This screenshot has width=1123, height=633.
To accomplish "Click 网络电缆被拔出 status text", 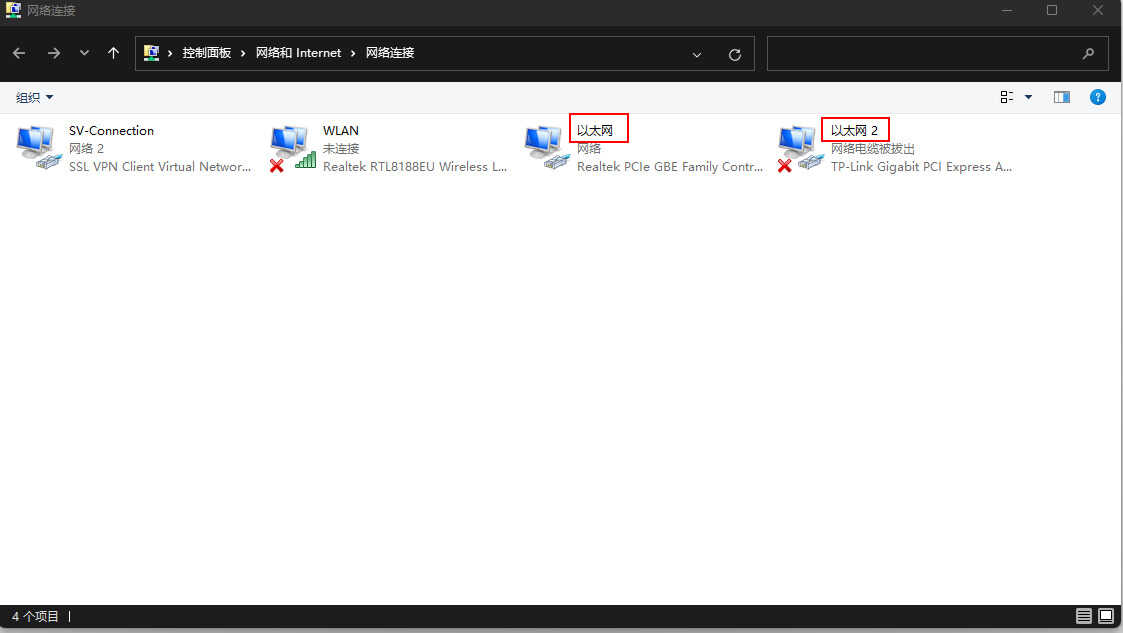I will 872,148.
